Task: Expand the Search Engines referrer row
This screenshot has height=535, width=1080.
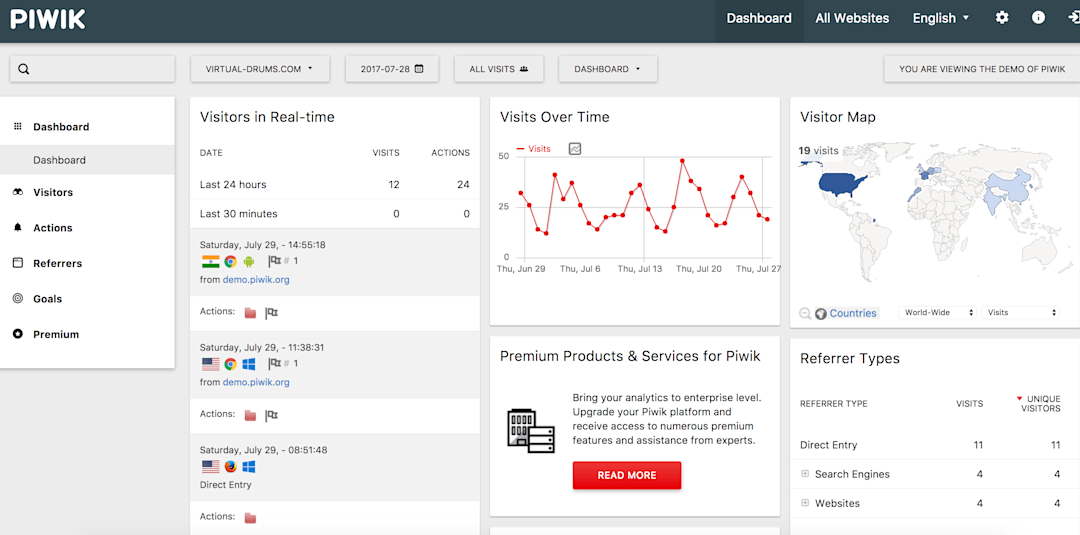Action: click(804, 474)
